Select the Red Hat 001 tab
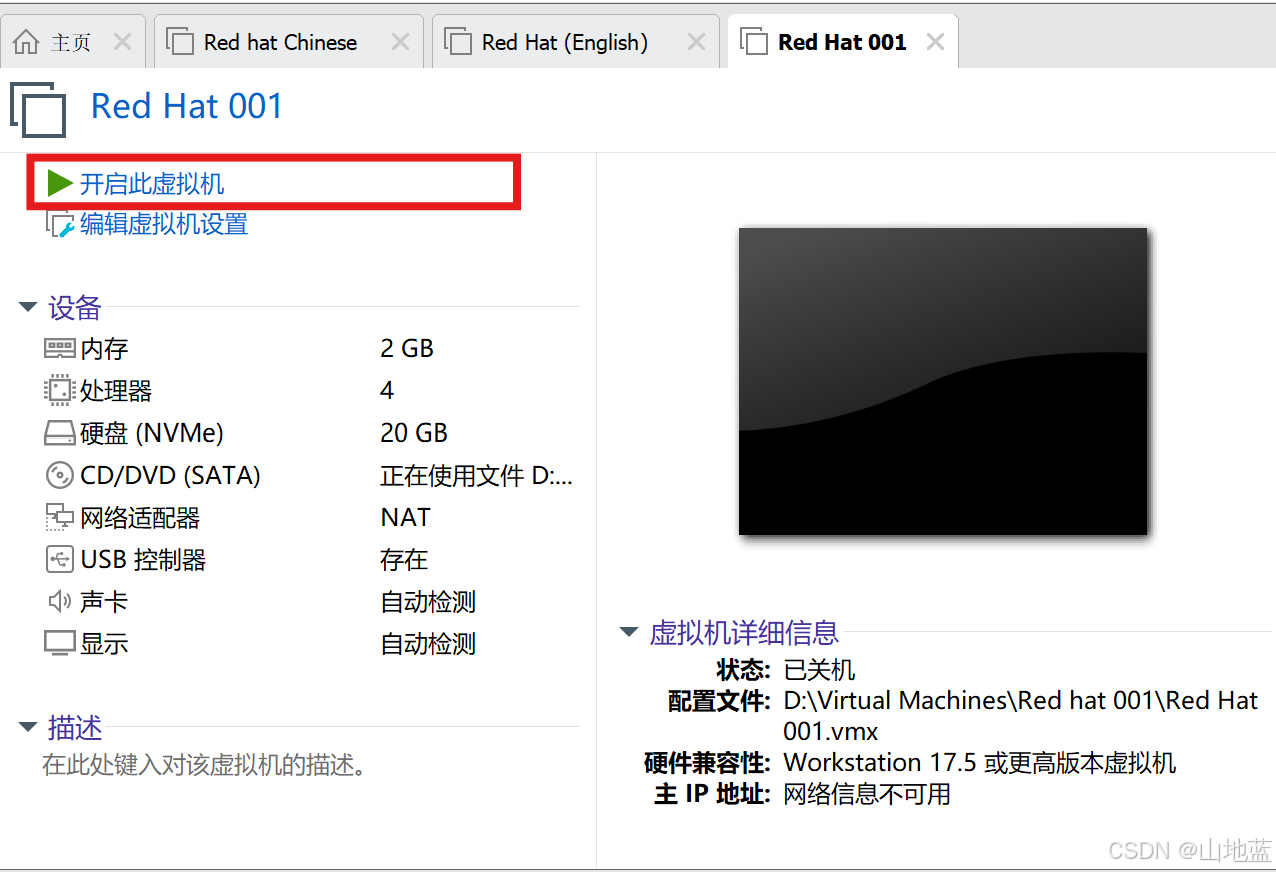 [842, 42]
